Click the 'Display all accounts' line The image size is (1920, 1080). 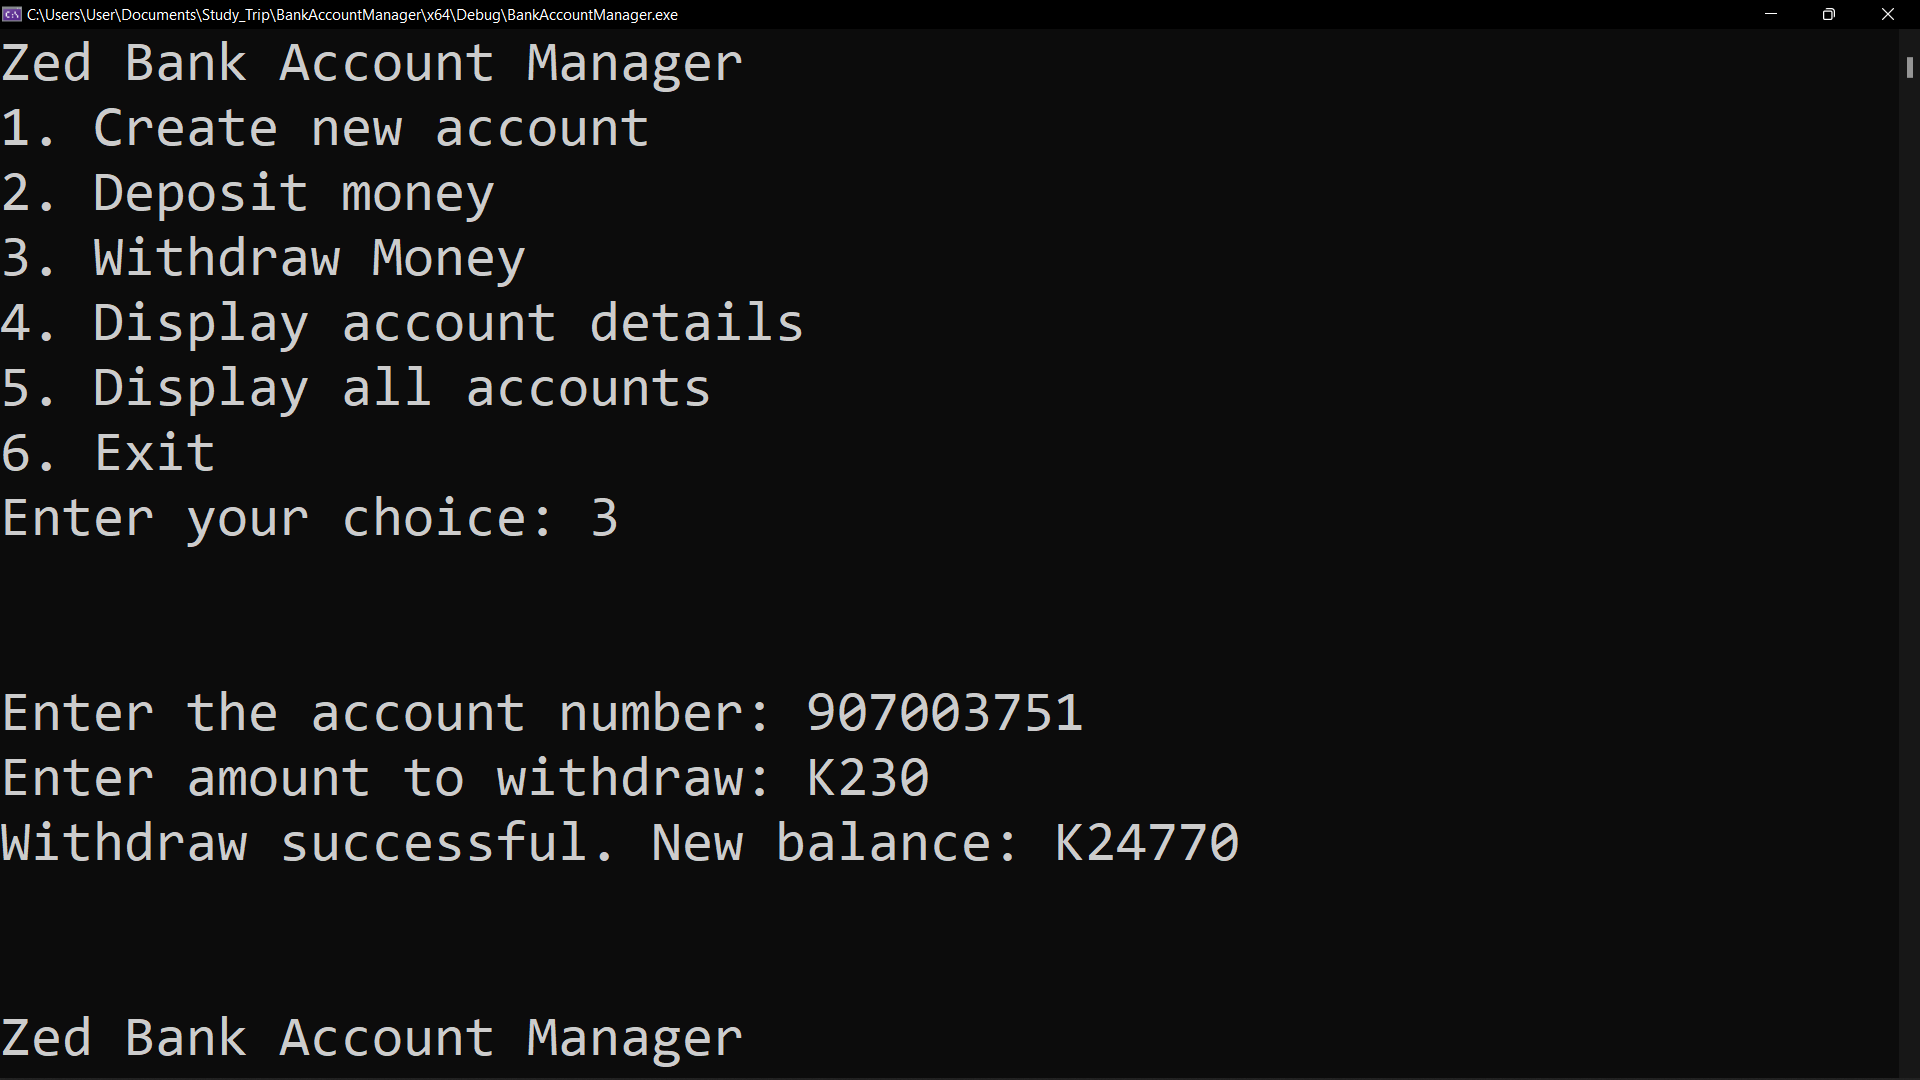[356, 388]
